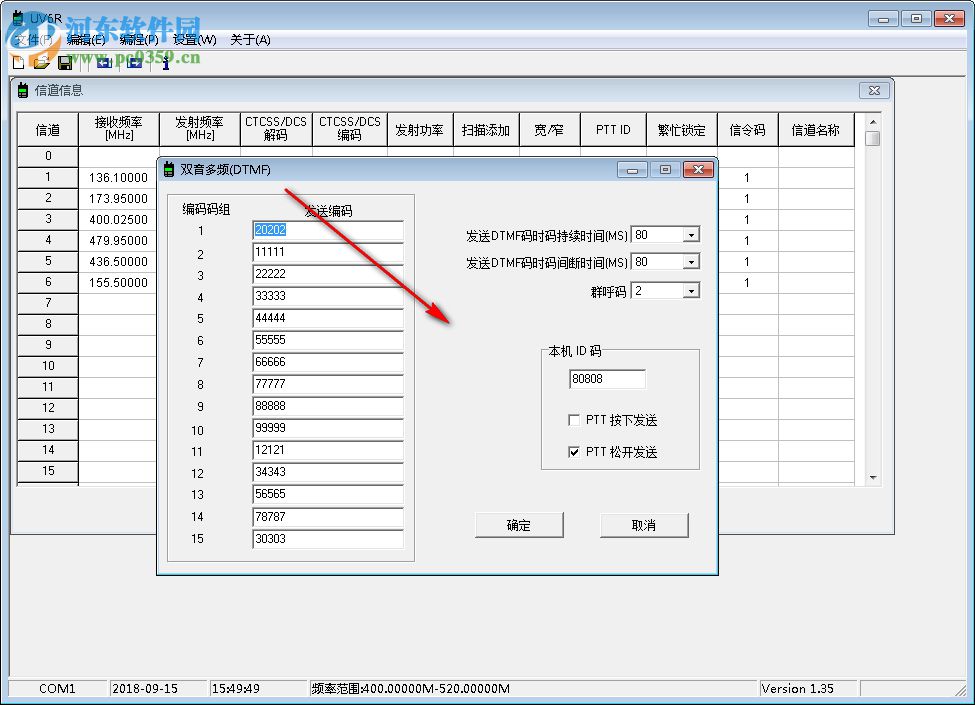The width and height of the screenshot is (975, 705).
Task: Click code group 12 field with 34343
Action: [328, 472]
